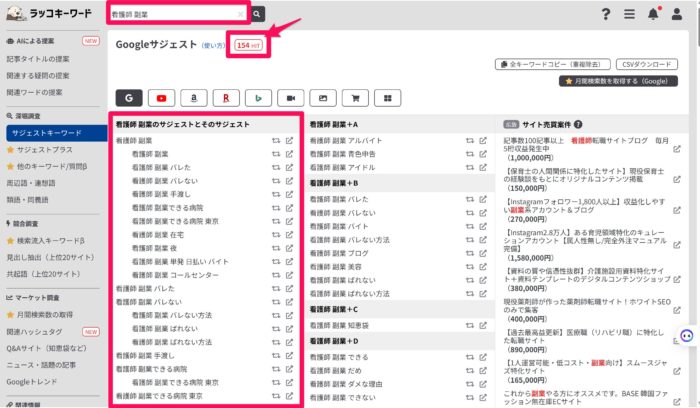Click the 380,000円 デジタルコンテンツショップ listing
The width and height of the screenshot is (700, 408).
(587, 279)
